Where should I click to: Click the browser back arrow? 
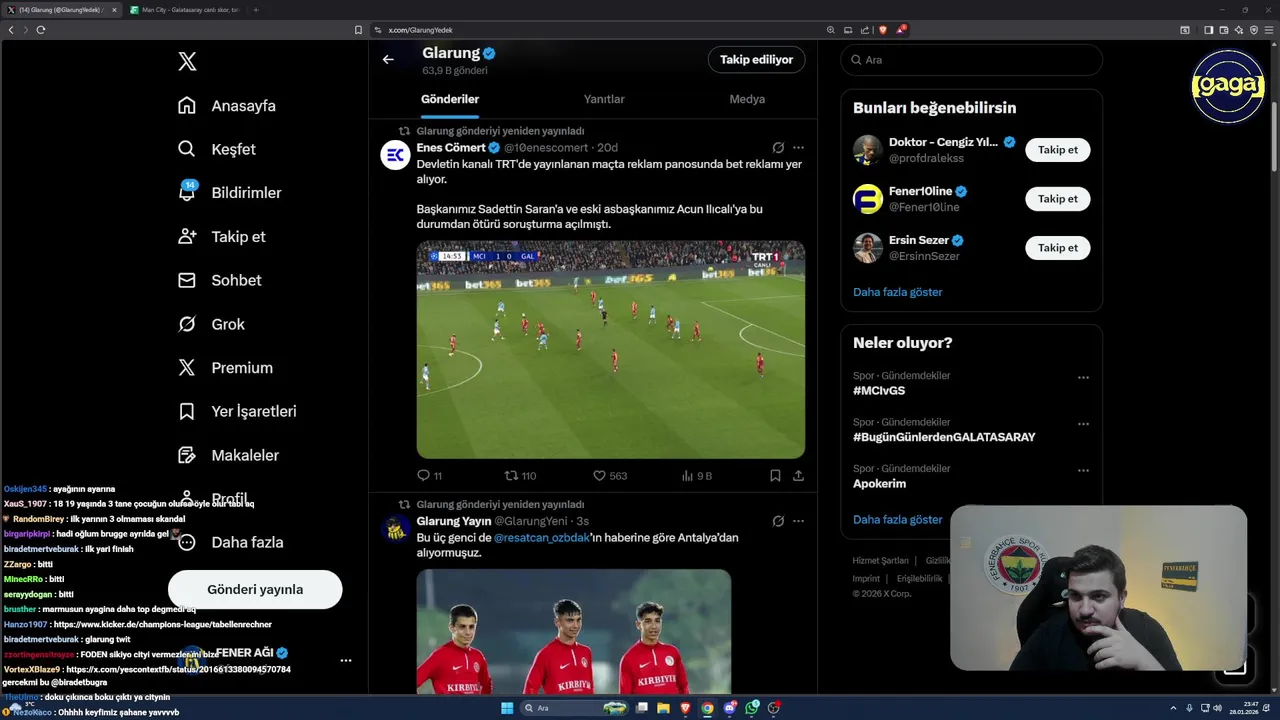click(11, 30)
